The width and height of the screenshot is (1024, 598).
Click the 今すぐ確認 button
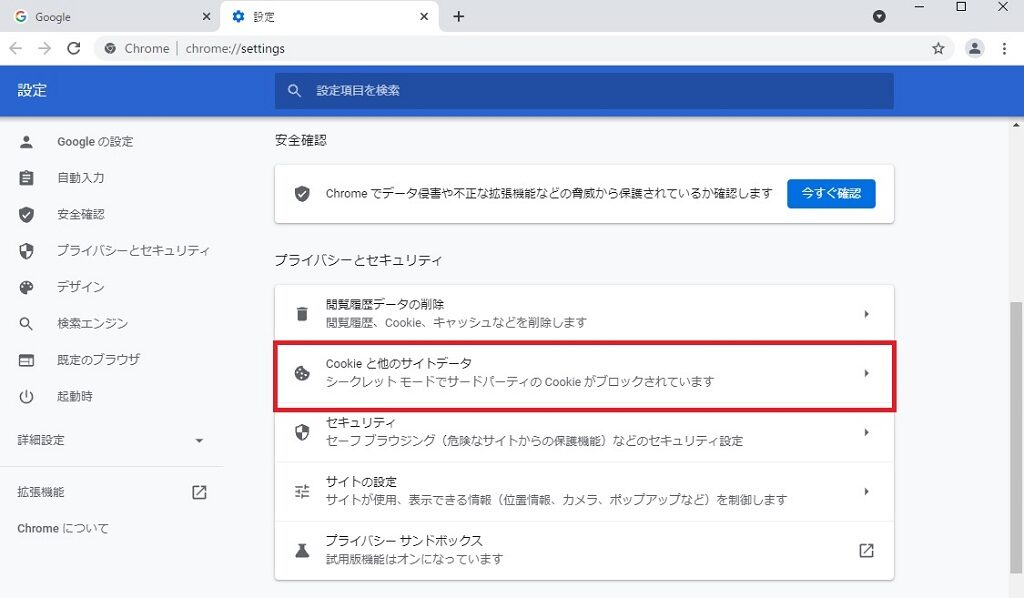[831, 194]
